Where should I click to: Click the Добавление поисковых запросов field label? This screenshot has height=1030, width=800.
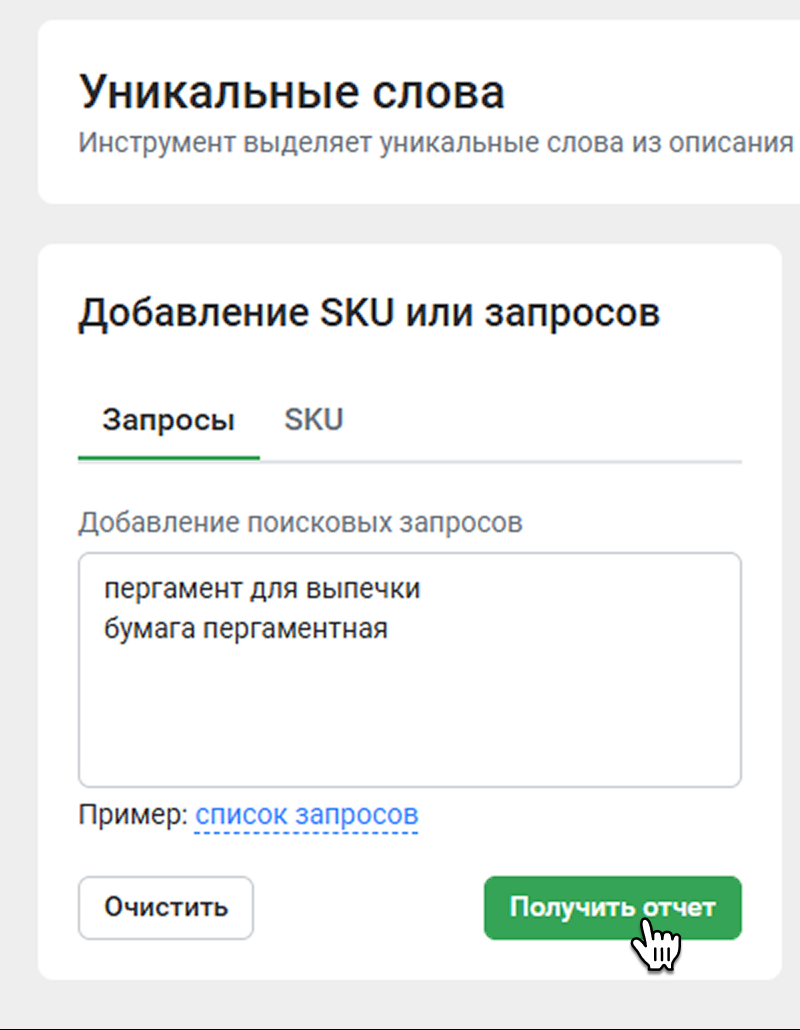[300, 522]
